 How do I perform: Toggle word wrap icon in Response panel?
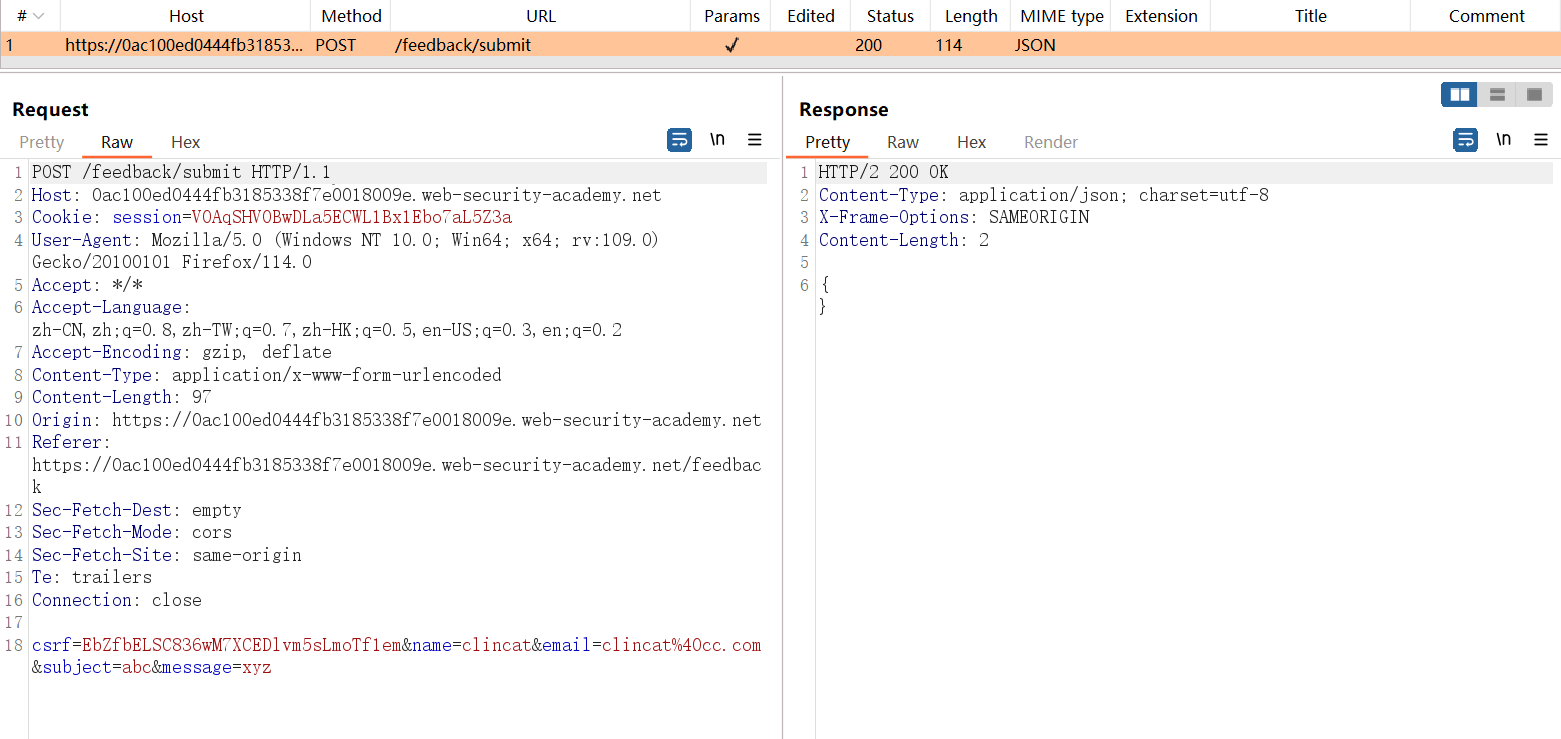click(x=1465, y=140)
